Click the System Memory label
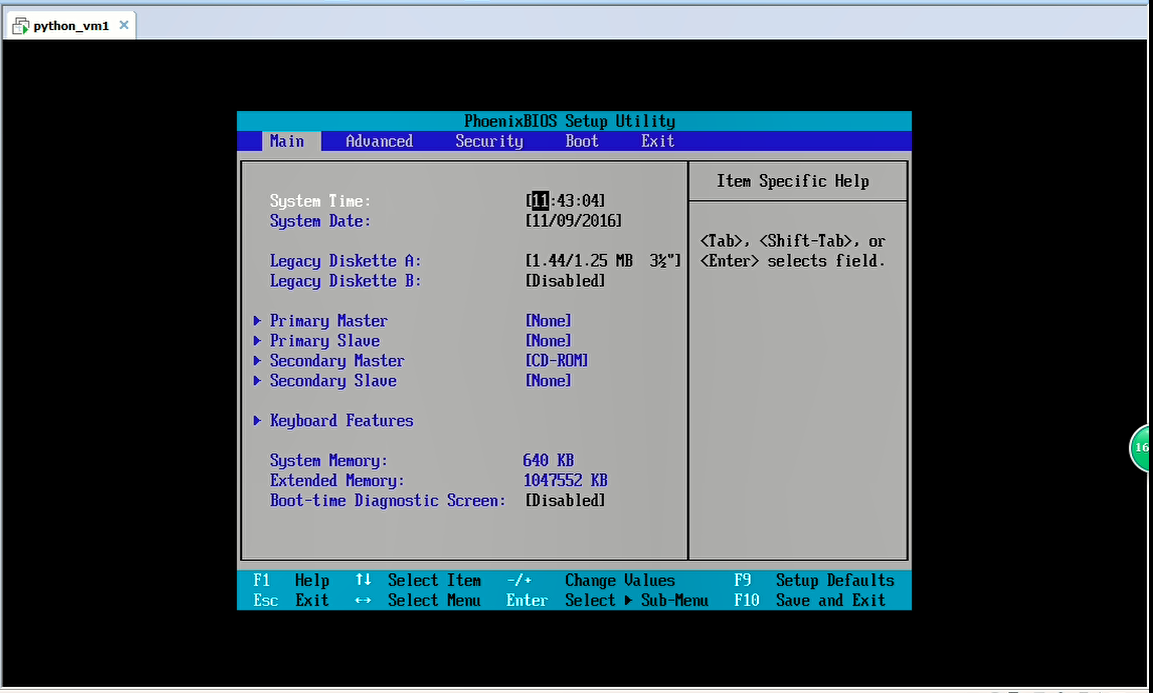Screen dimensions: 1153x693 pos(329,461)
